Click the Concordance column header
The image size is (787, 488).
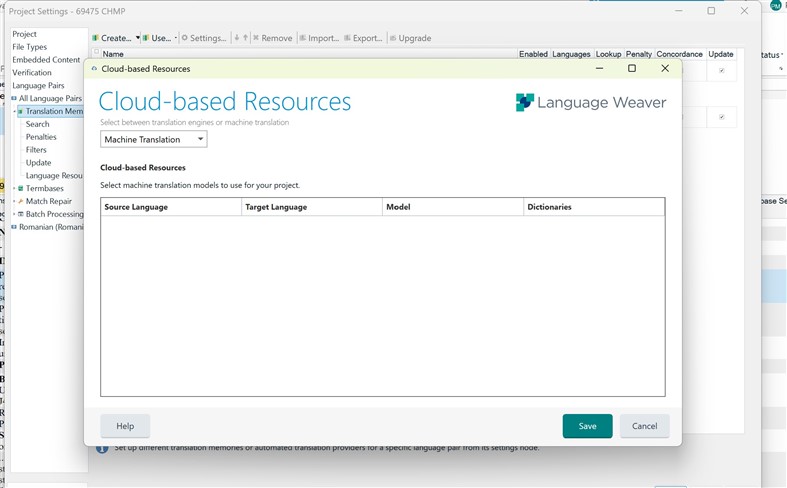tap(679, 54)
